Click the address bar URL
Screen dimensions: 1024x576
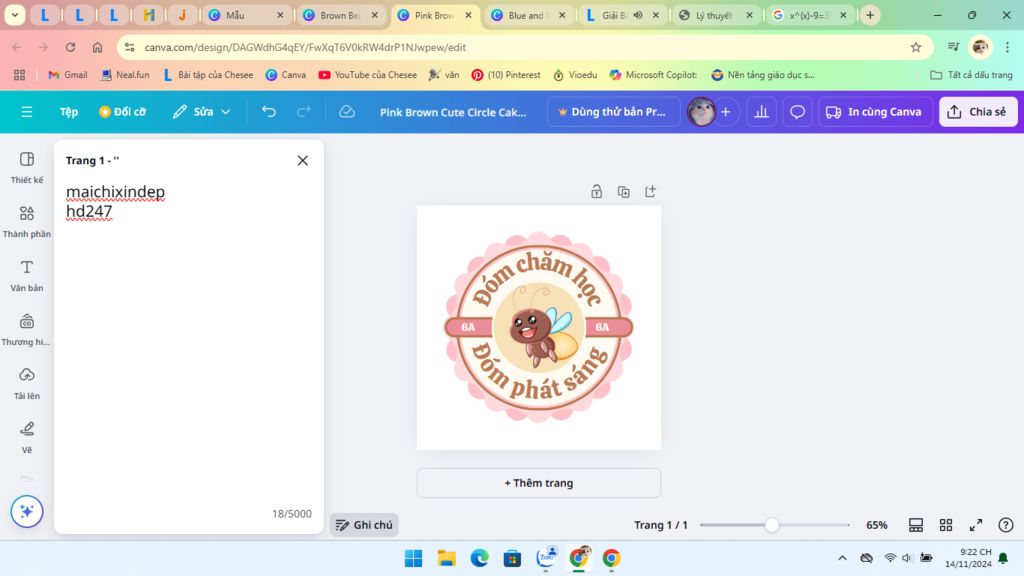pyautogui.click(x=305, y=47)
